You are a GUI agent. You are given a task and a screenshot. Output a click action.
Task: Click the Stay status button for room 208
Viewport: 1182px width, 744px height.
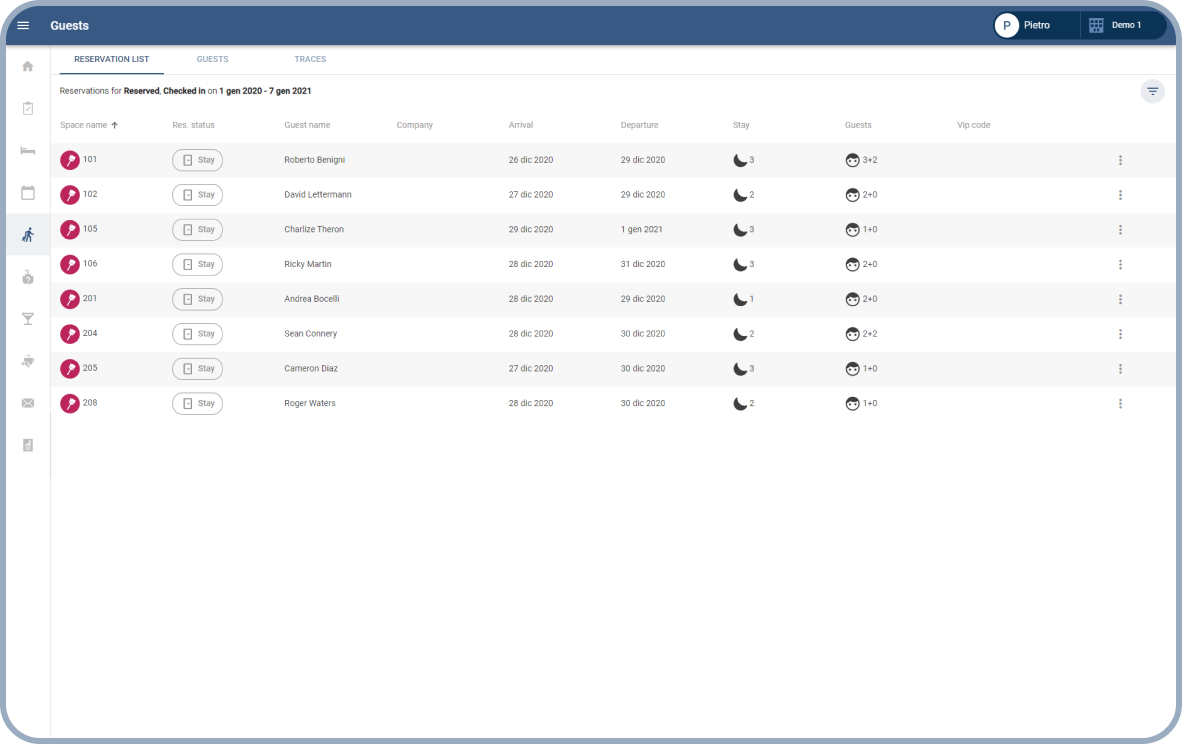coord(197,403)
